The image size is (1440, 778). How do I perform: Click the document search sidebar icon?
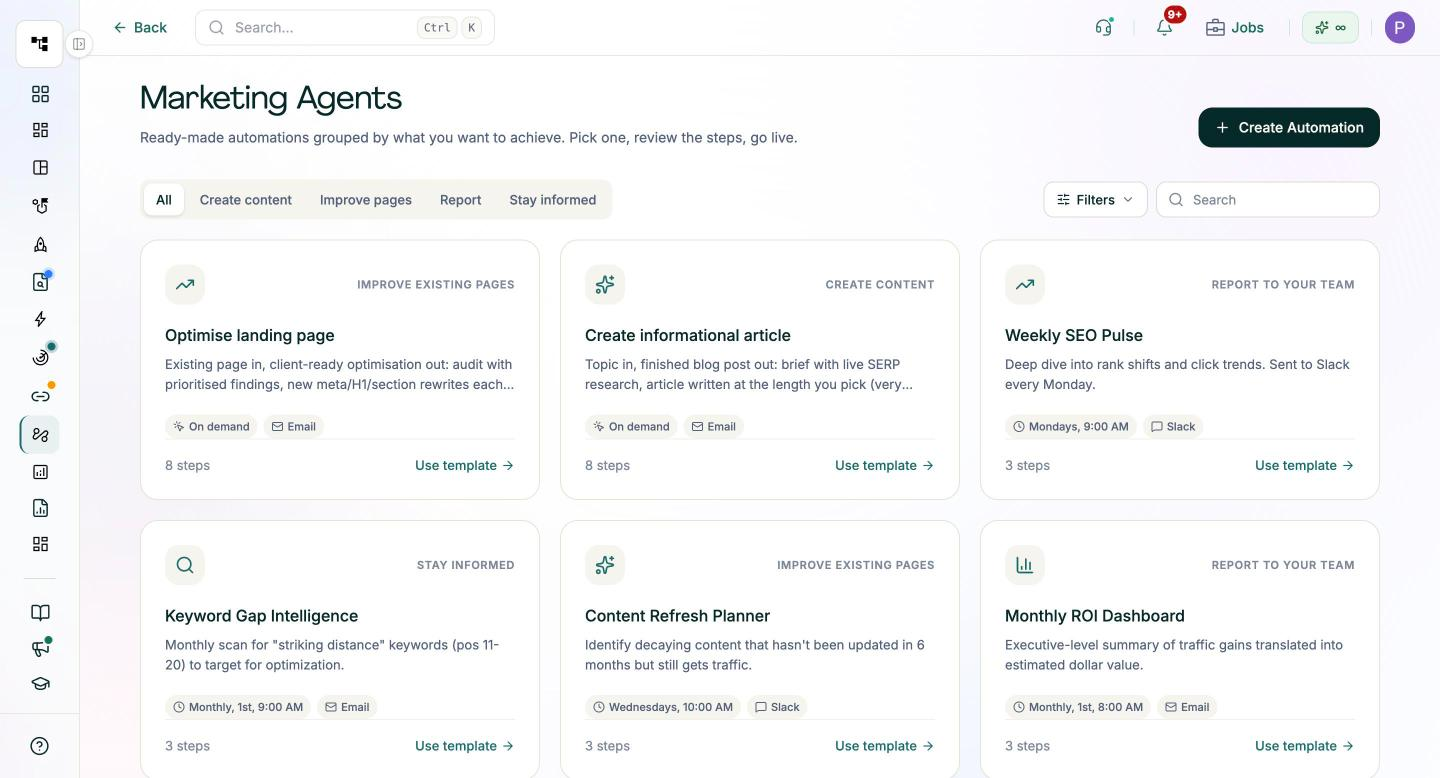coord(40,282)
